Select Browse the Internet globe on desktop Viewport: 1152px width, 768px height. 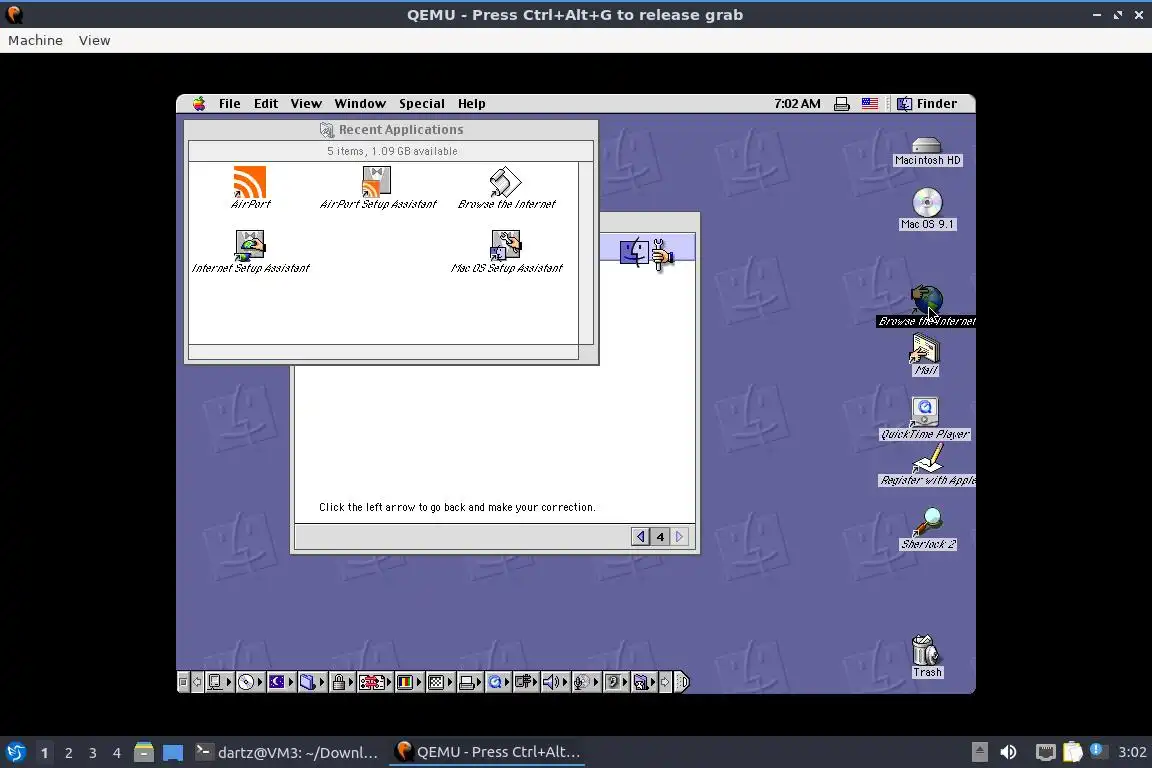tap(927, 306)
